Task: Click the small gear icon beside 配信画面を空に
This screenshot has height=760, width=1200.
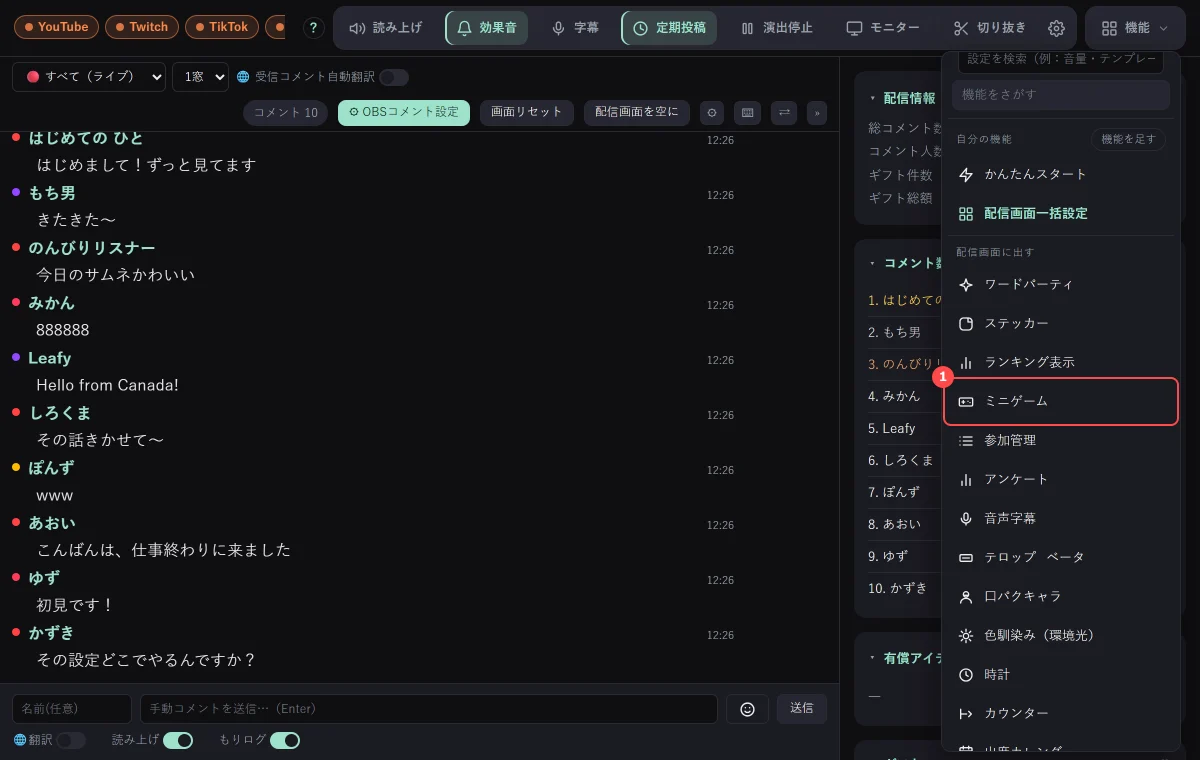Action: click(711, 113)
